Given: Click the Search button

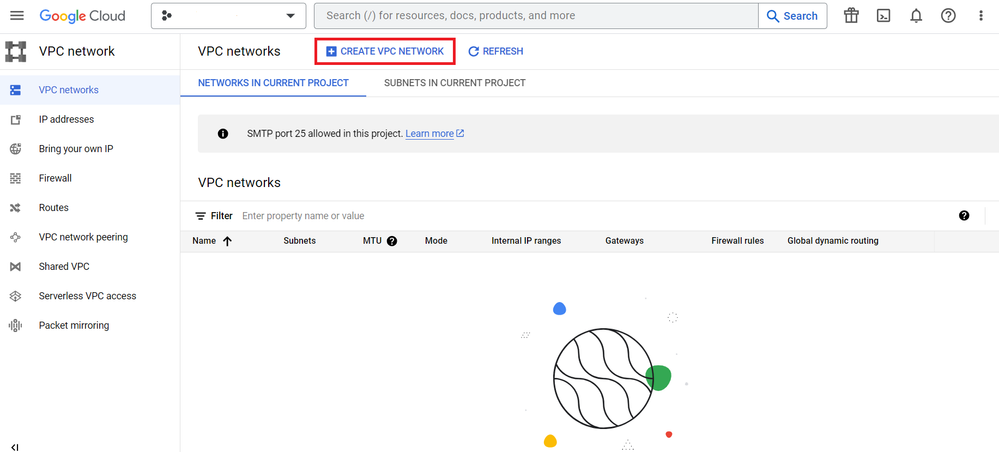Looking at the screenshot, I should [792, 16].
